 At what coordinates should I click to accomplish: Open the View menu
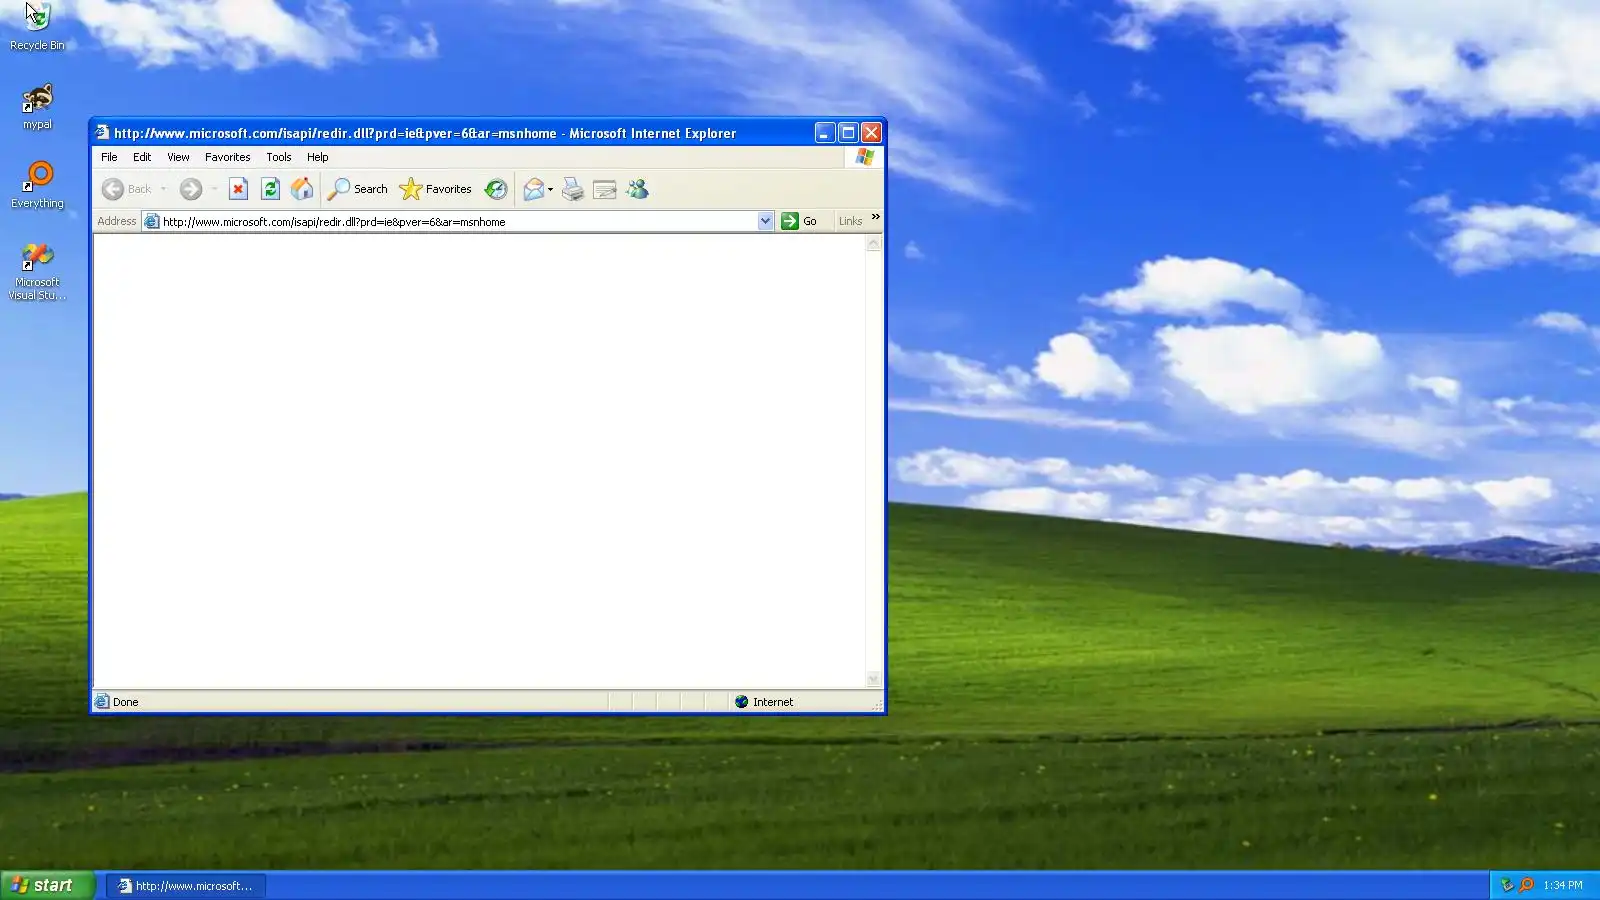[x=178, y=157]
